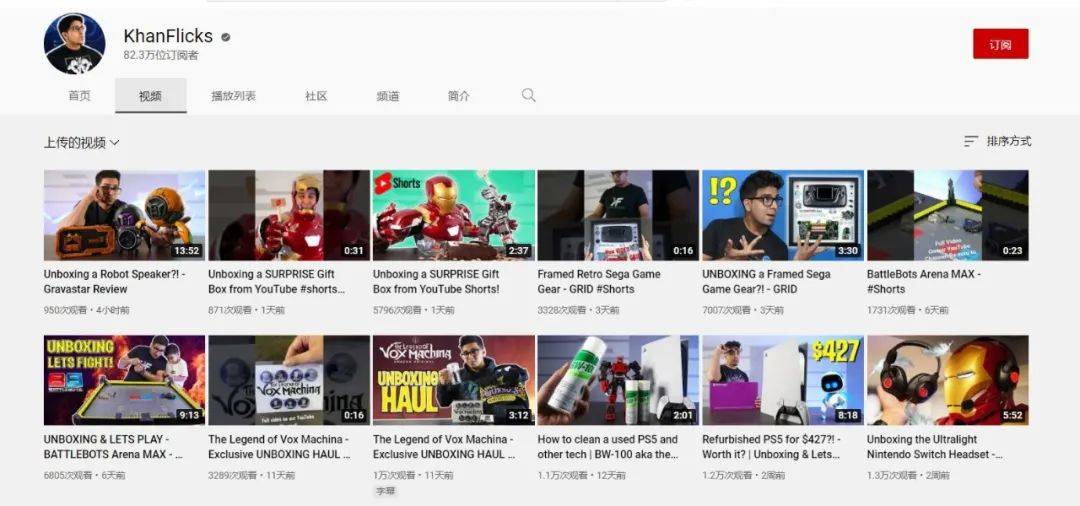This screenshot has height=506, width=1080.
Task: Open the 简介 tab
Action: 459,96
